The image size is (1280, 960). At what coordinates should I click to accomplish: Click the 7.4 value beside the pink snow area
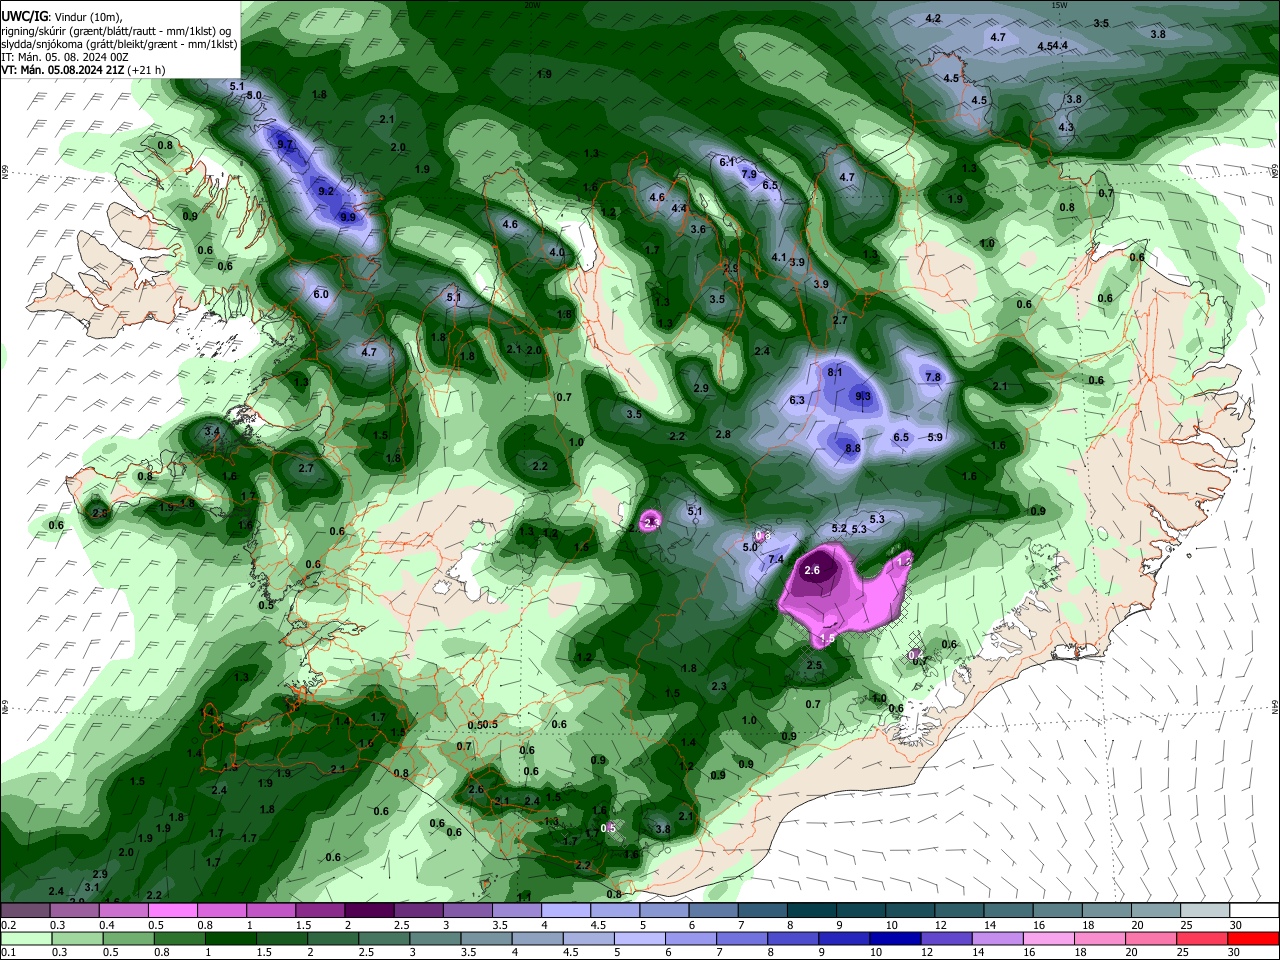(776, 560)
